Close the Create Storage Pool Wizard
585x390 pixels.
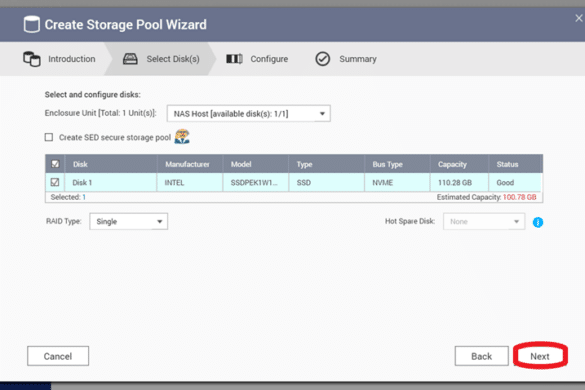tap(579, 18)
